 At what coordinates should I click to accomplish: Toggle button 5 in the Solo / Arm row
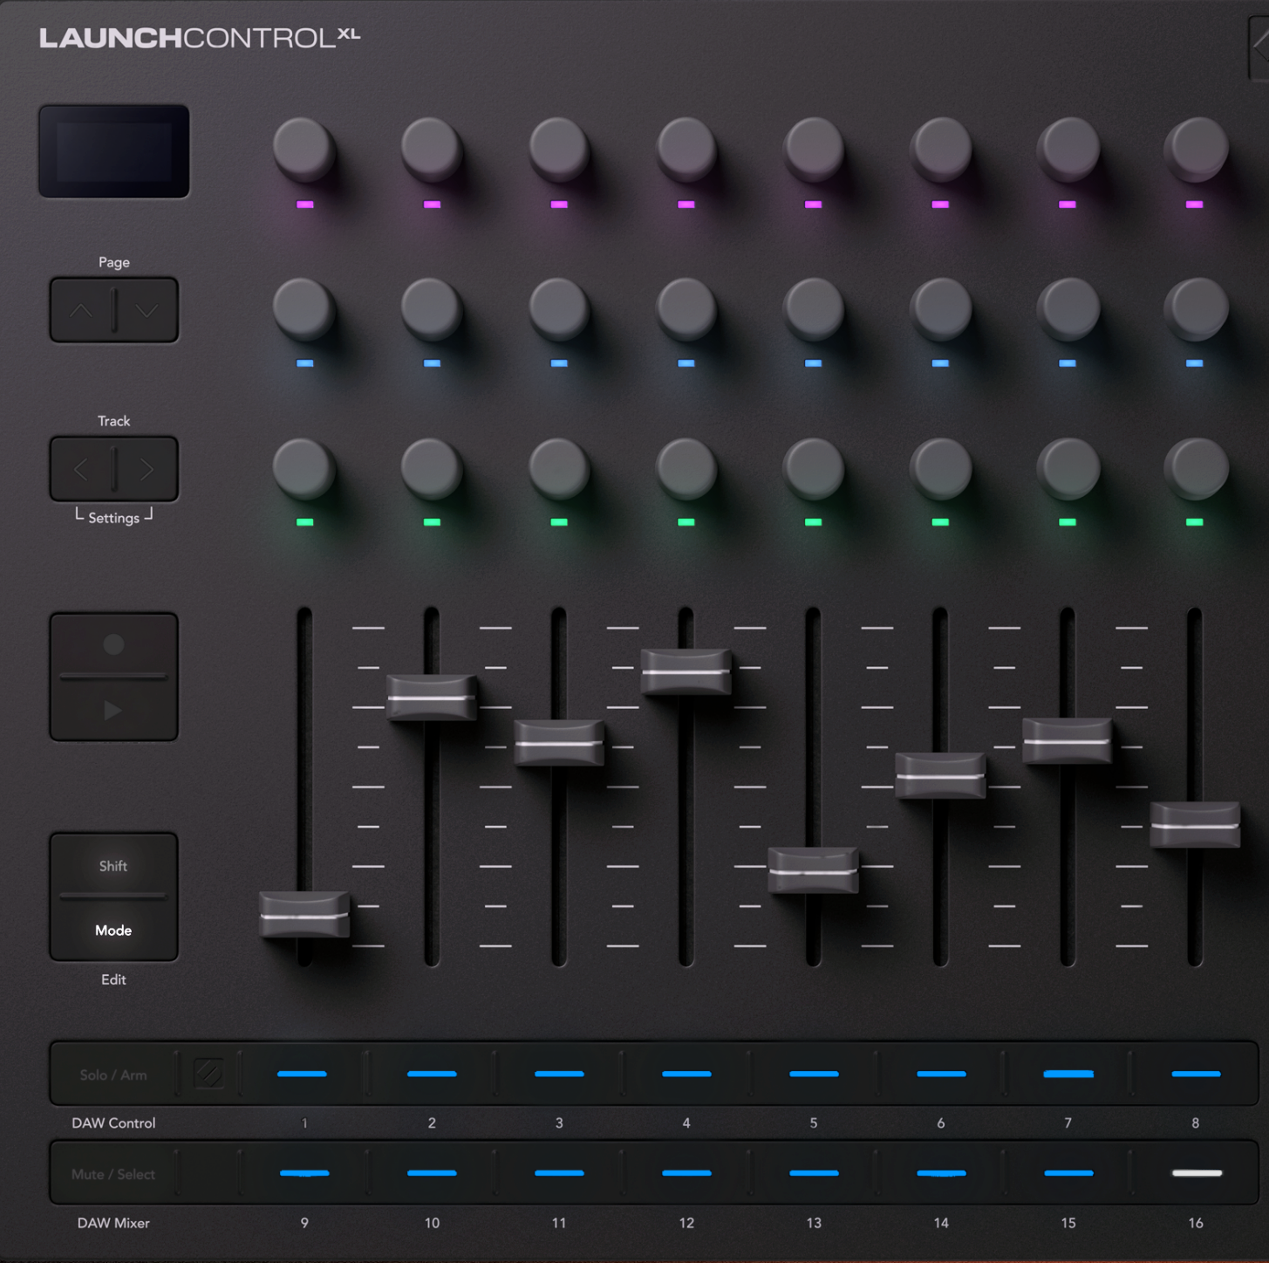click(814, 1074)
